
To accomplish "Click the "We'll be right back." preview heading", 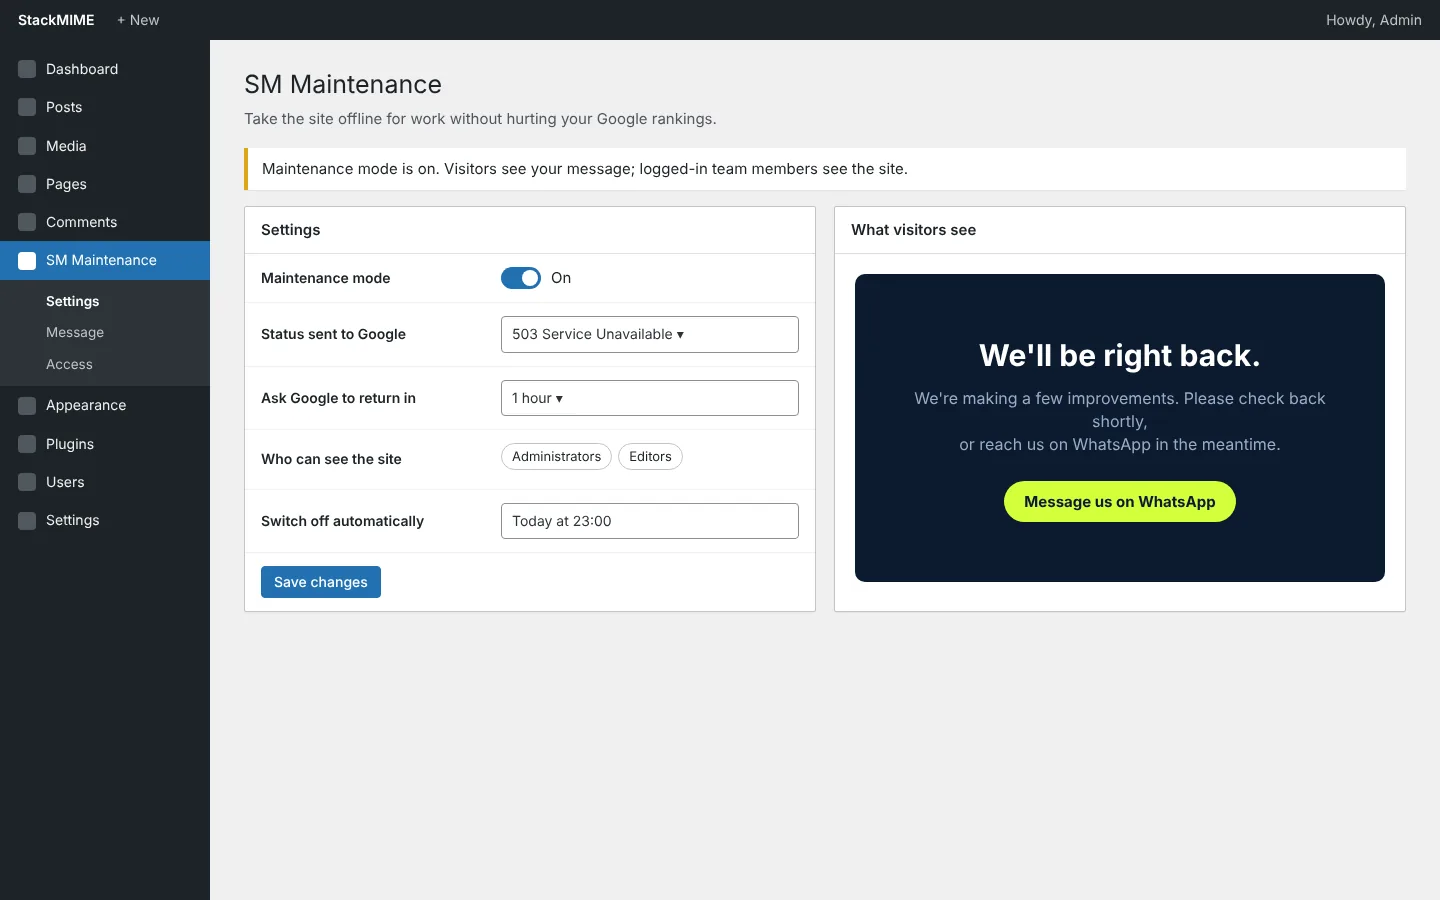I will pos(1120,356).
